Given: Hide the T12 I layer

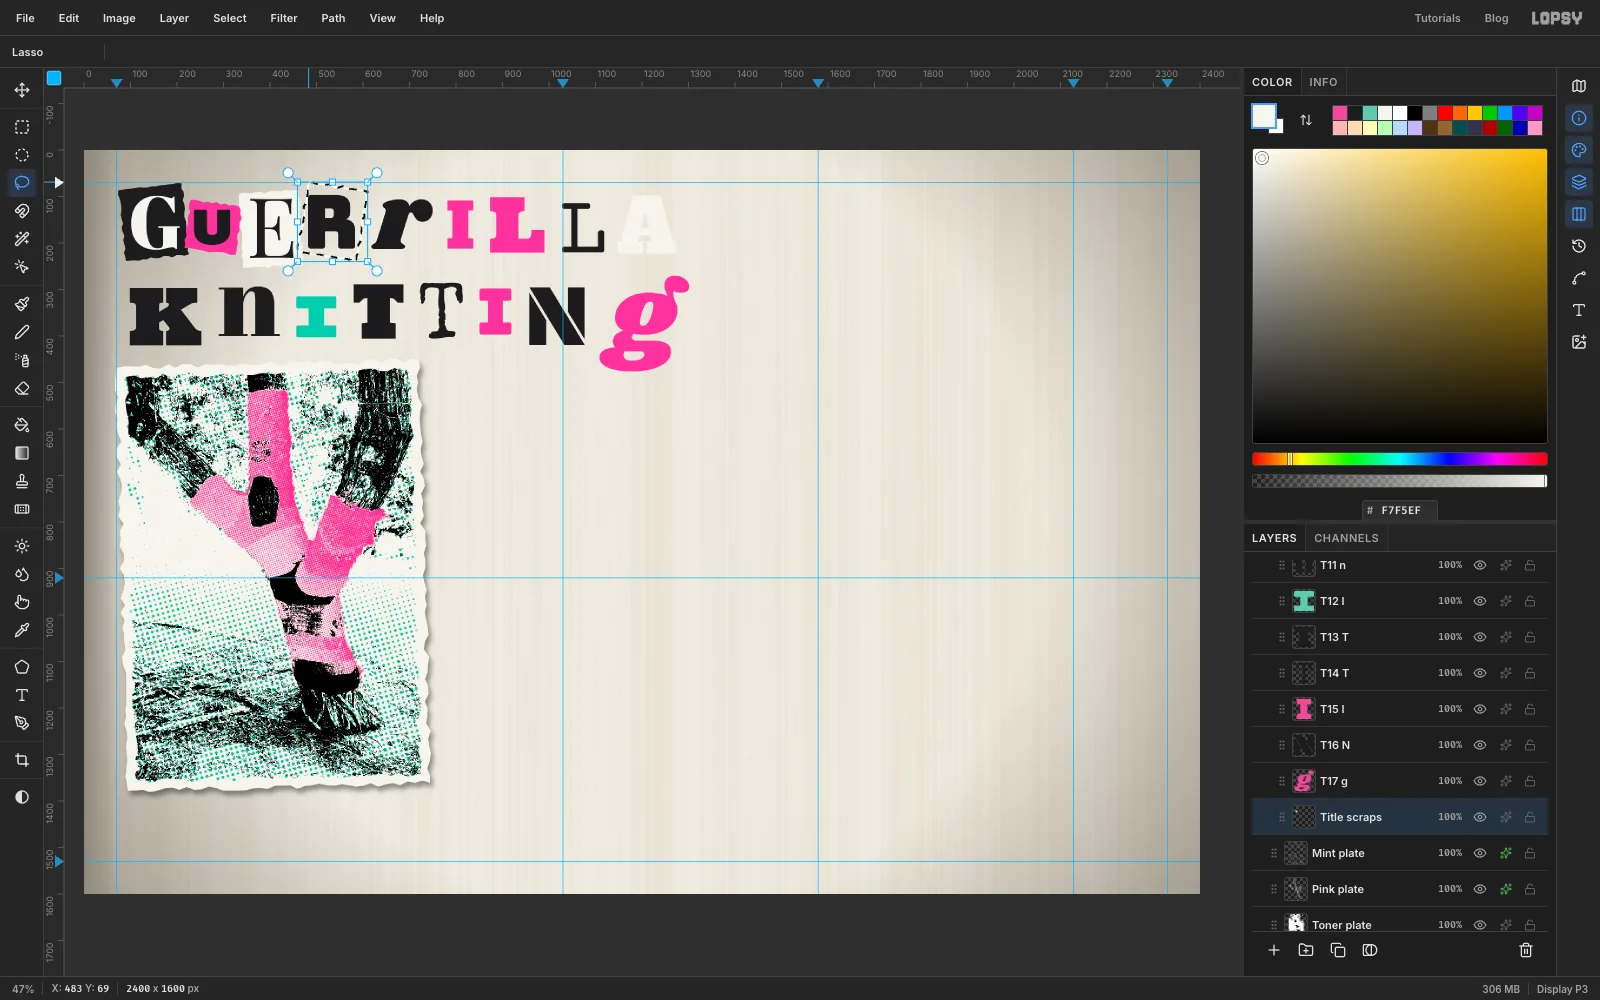Looking at the screenshot, I should tap(1480, 601).
